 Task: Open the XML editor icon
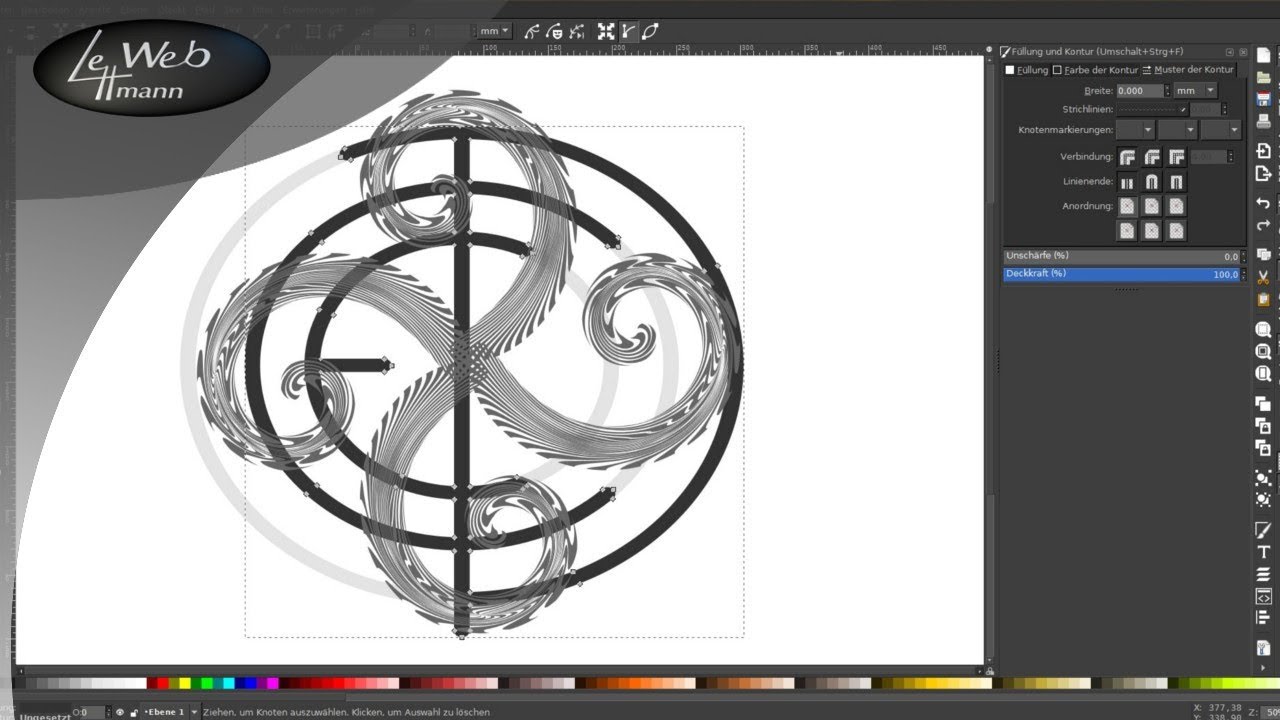tap(1263, 597)
